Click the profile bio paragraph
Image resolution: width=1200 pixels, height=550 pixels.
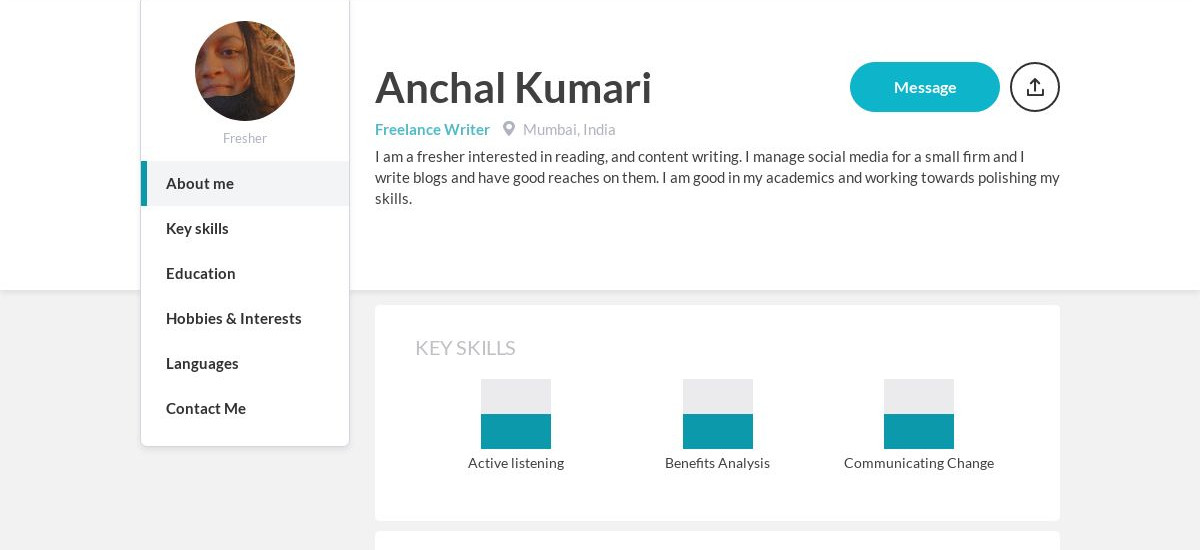pos(717,177)
